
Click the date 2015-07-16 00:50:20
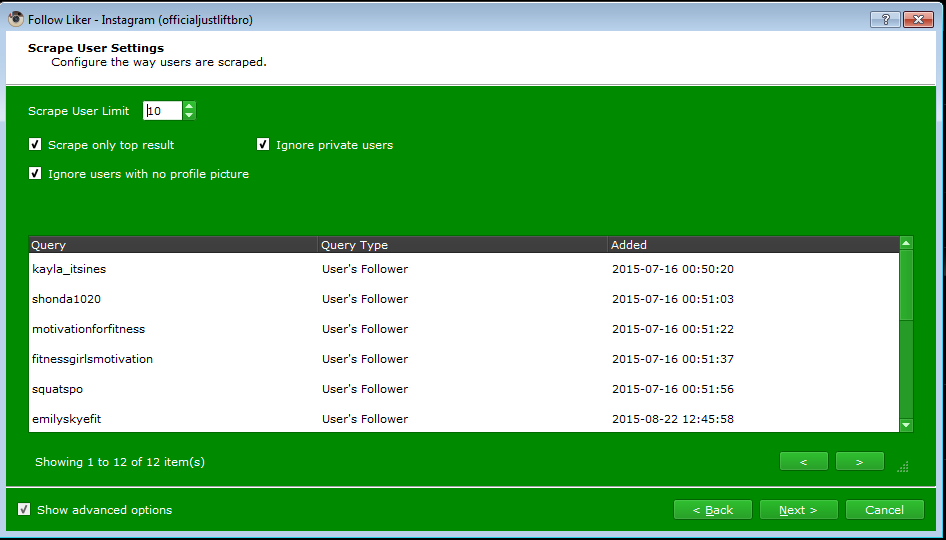(x=673, y=269)
